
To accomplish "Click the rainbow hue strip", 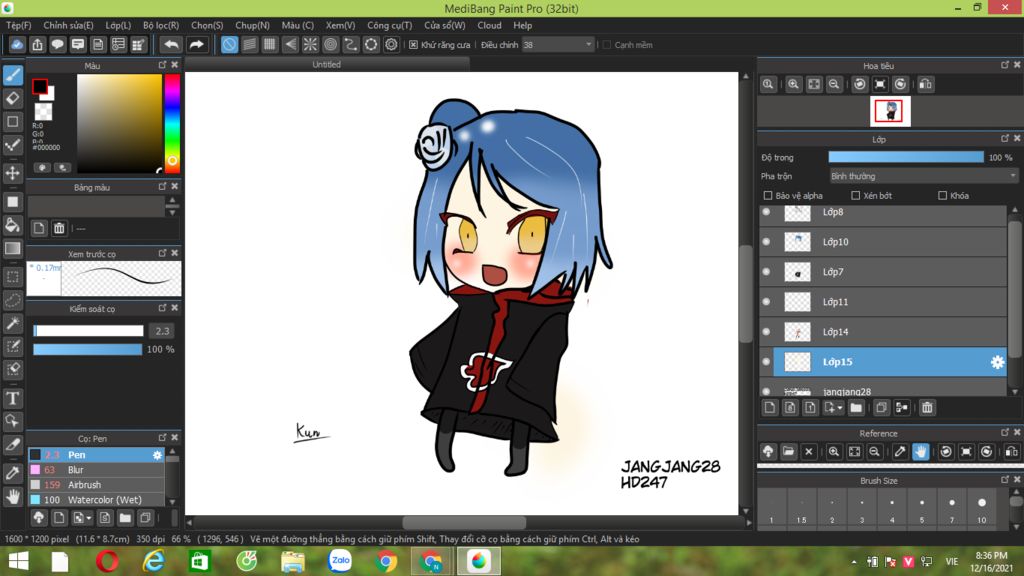I will pos(172,123).
